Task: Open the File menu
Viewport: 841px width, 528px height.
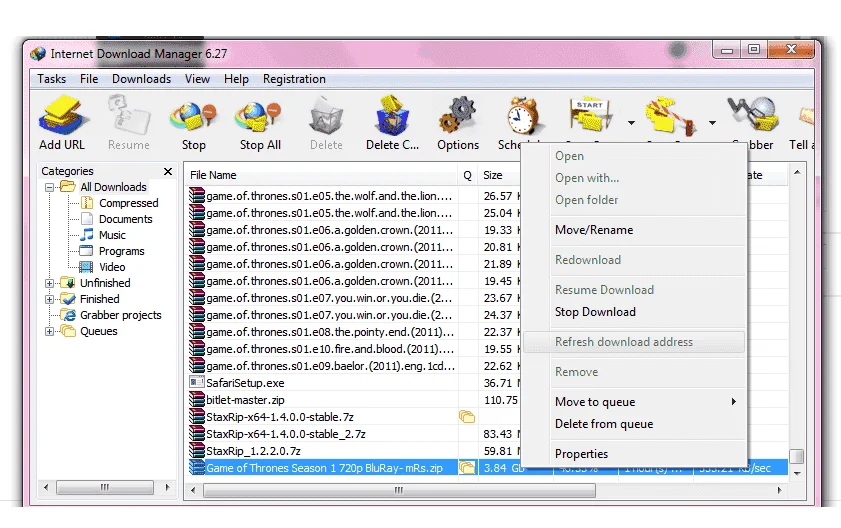Action: (x=89, y=79)
